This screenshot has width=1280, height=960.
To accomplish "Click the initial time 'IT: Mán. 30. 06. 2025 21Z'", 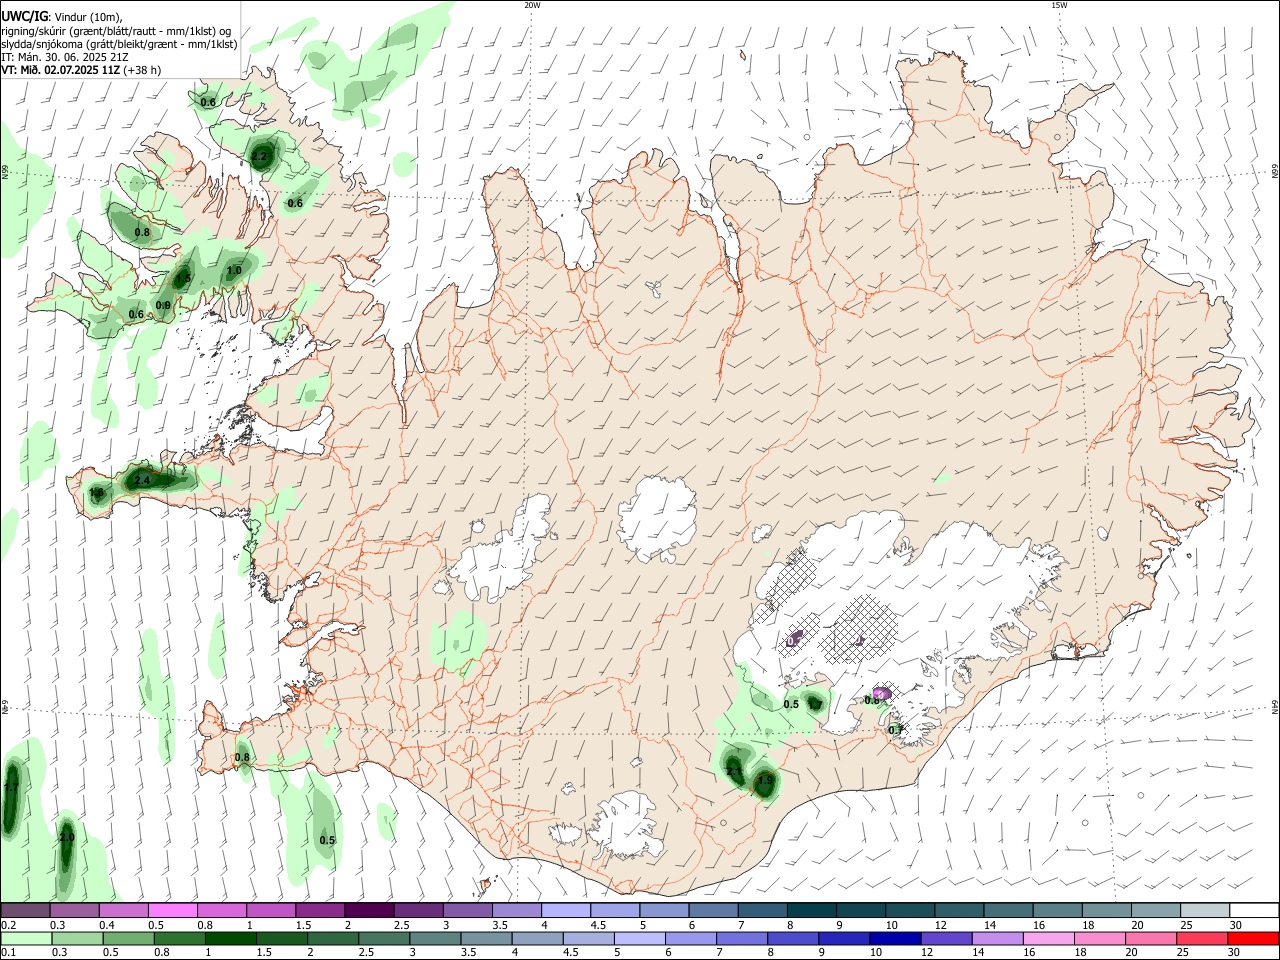I will point(65,57).
